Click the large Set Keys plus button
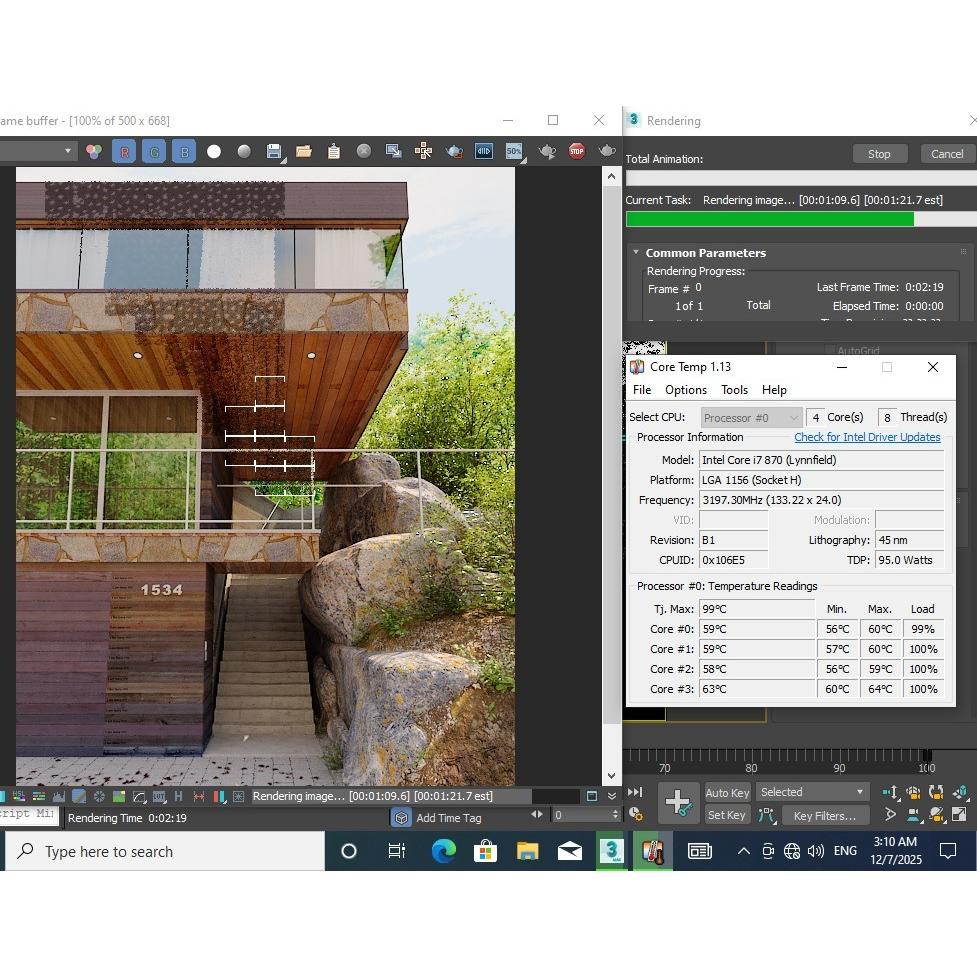977x977 pixels. 678,803
